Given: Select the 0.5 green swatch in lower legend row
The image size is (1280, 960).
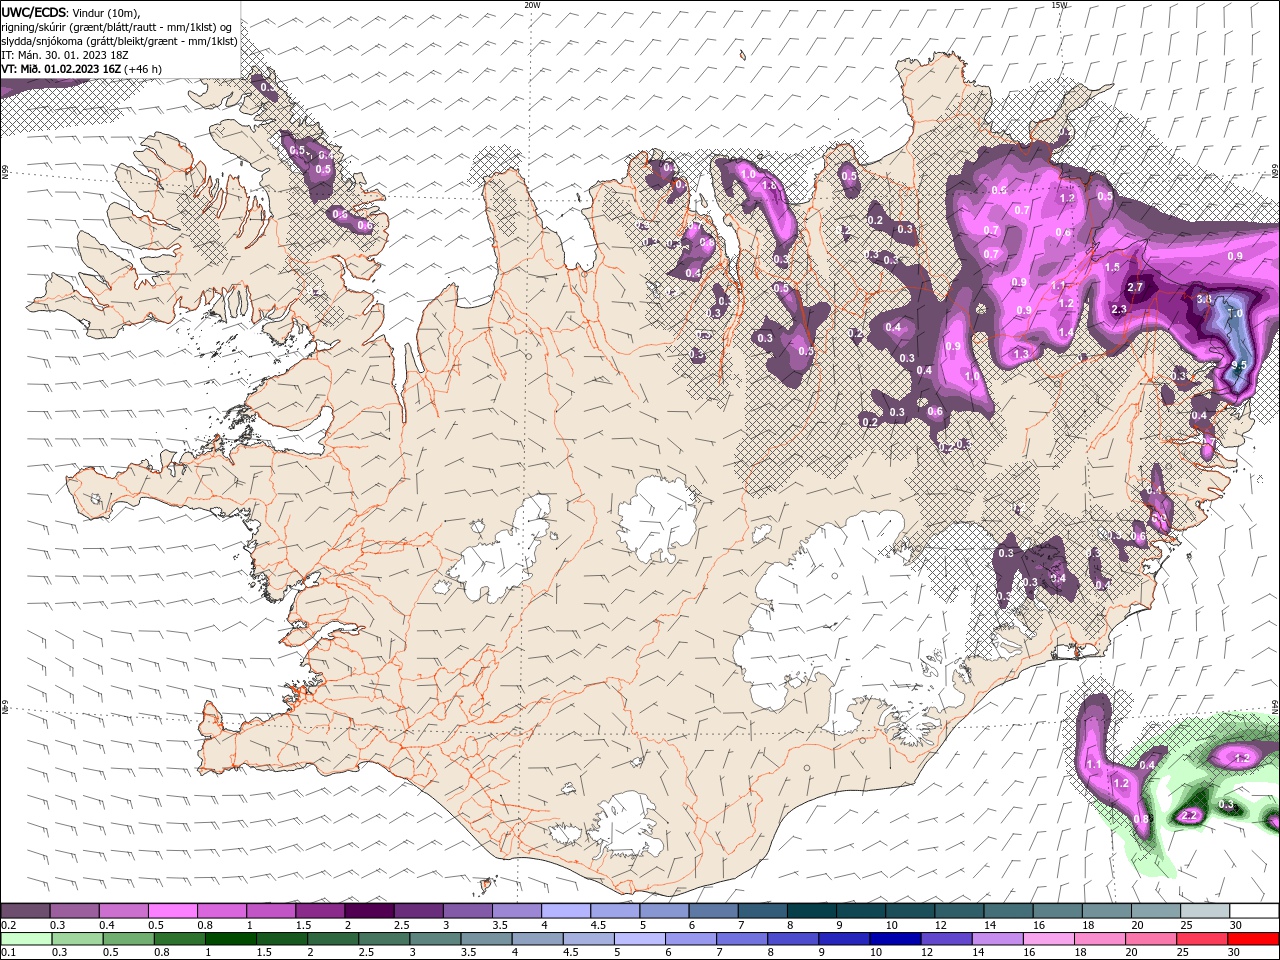Looking at the screenshot, I should pos(128,939).
